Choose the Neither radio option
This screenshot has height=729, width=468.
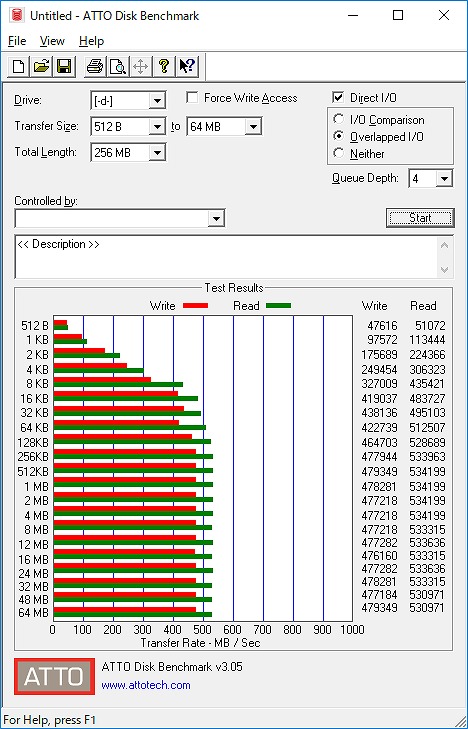coord(338,152)
